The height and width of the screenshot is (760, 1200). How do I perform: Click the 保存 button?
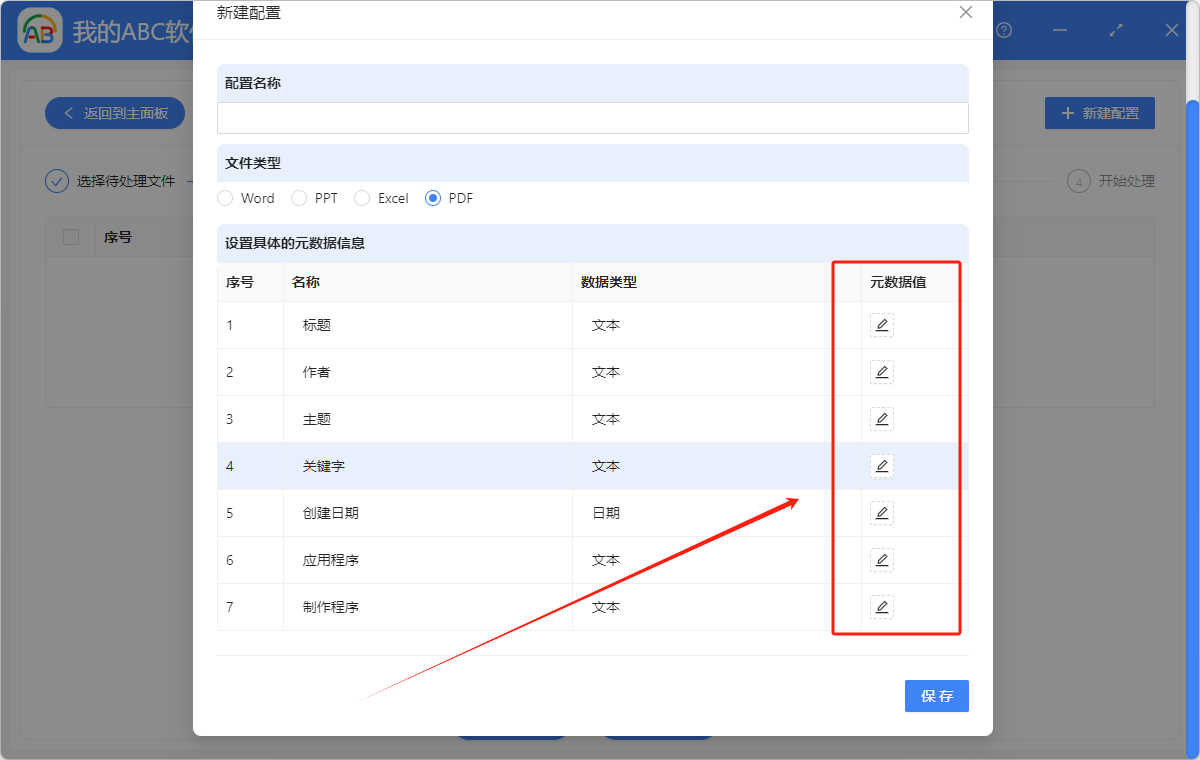click(x=936, y=696)
